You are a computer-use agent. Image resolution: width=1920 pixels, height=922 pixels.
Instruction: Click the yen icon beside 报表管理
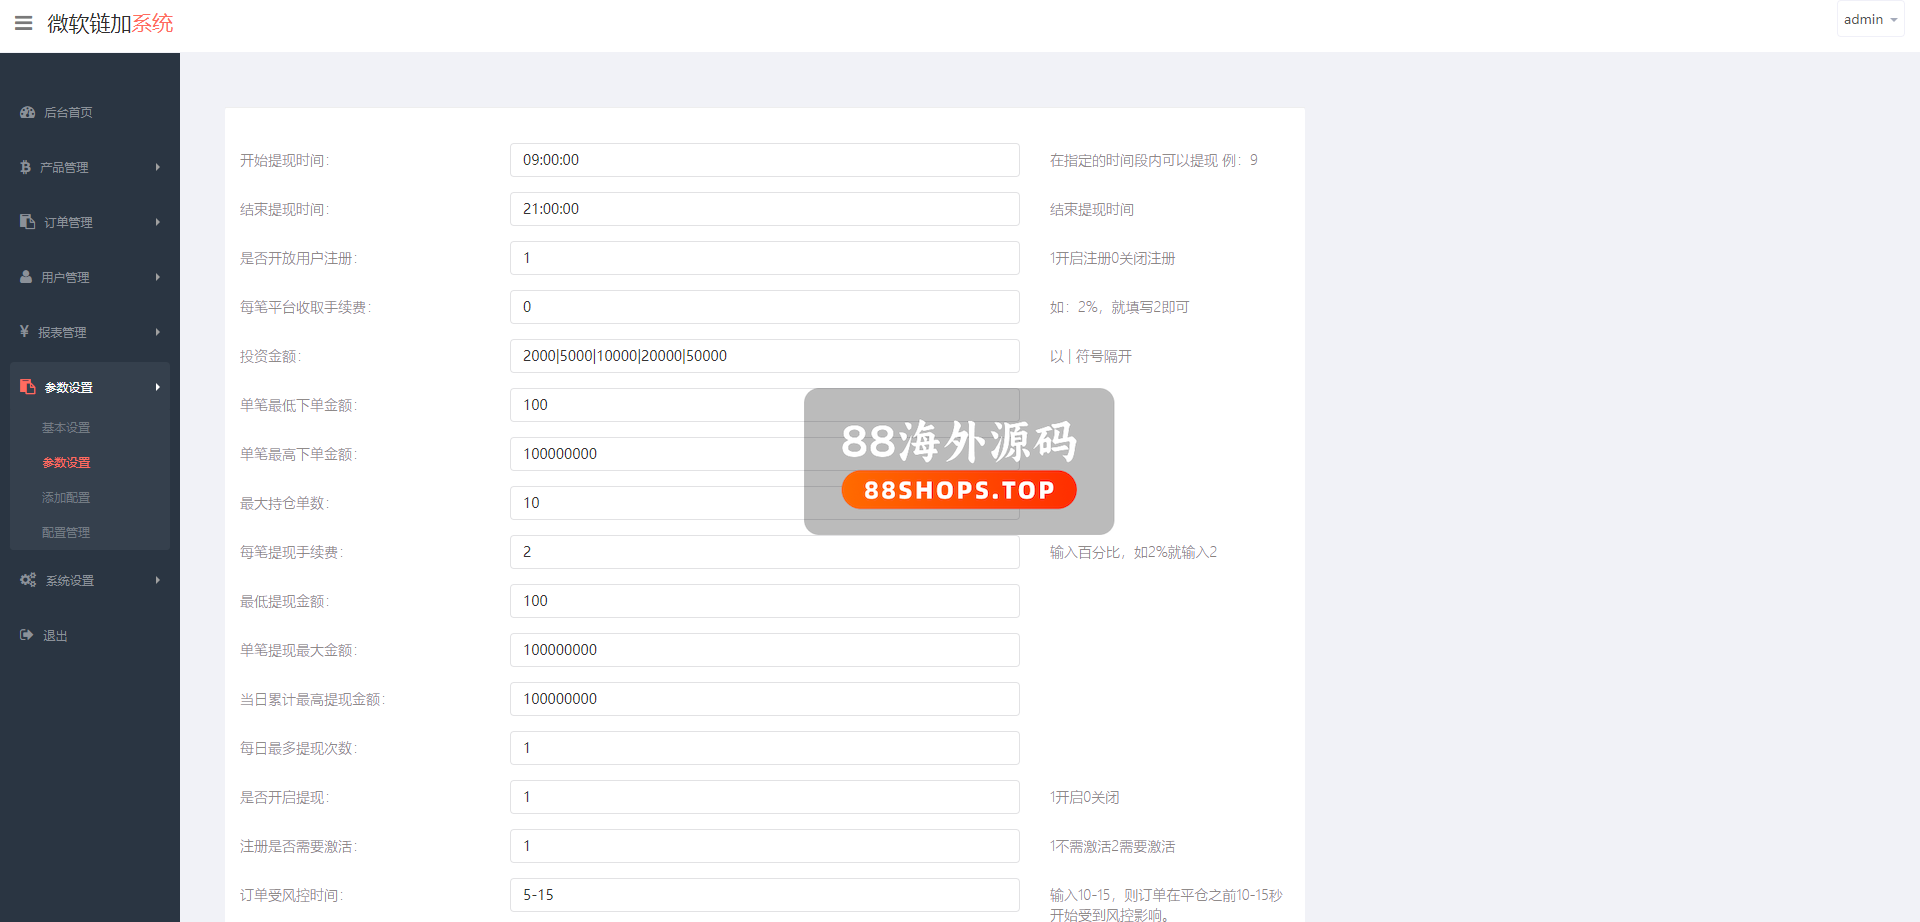click(25, 332)
